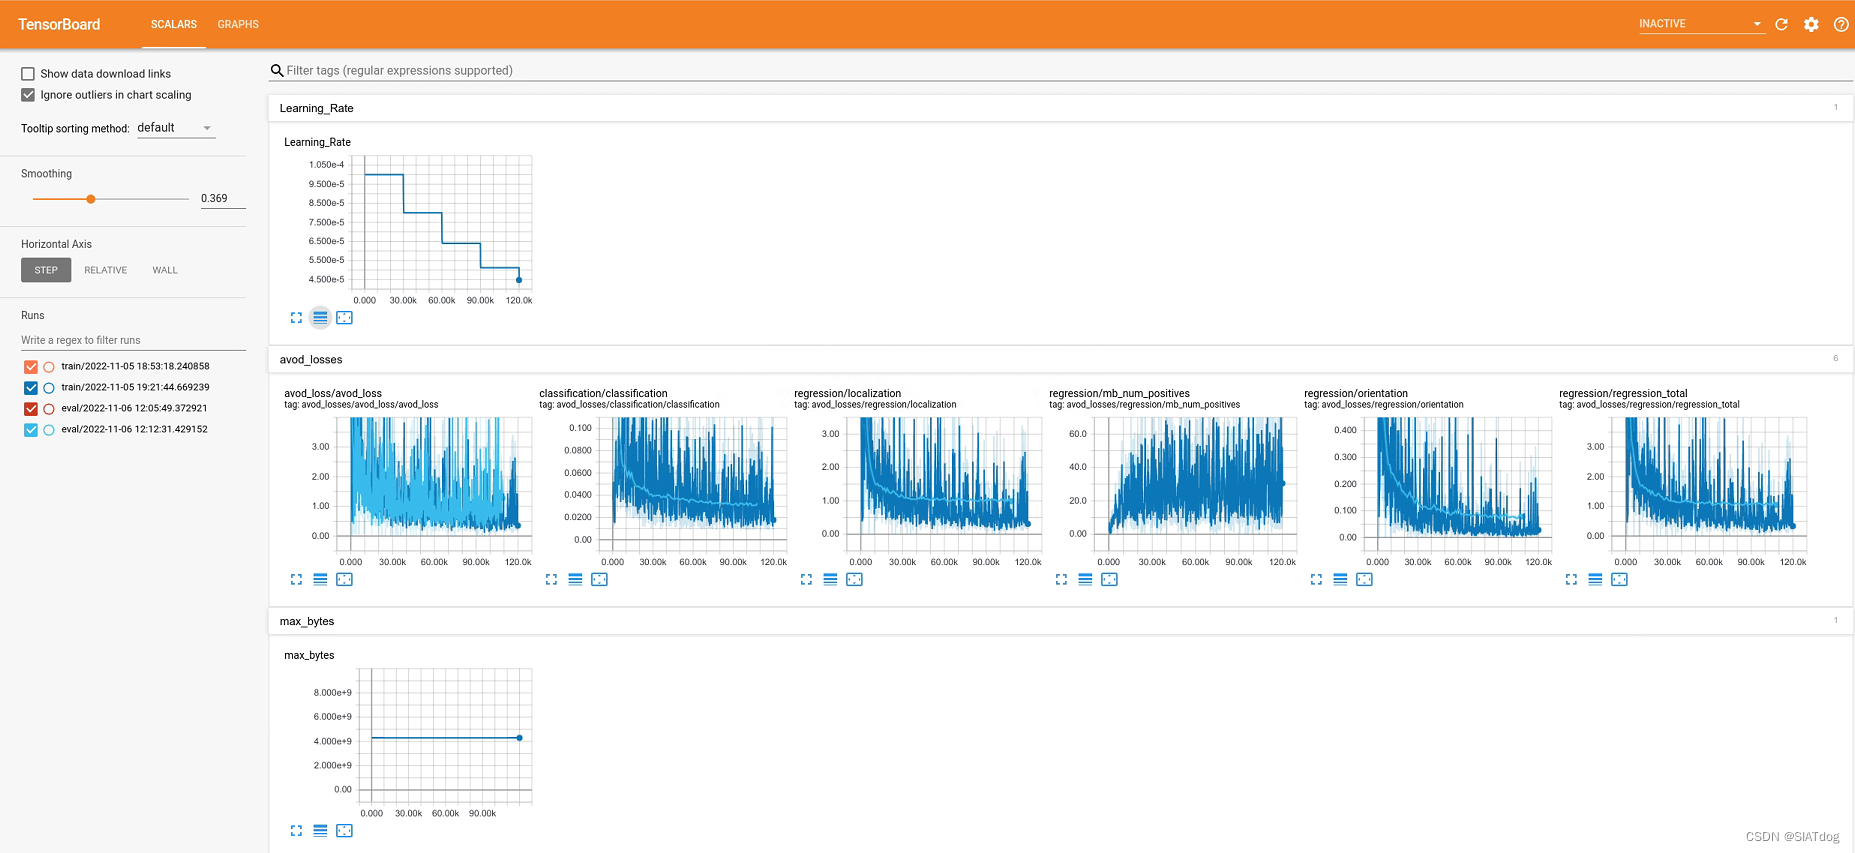
Task: Toggle log scale on regression/orientation chart
Action: click(1340, 580)
